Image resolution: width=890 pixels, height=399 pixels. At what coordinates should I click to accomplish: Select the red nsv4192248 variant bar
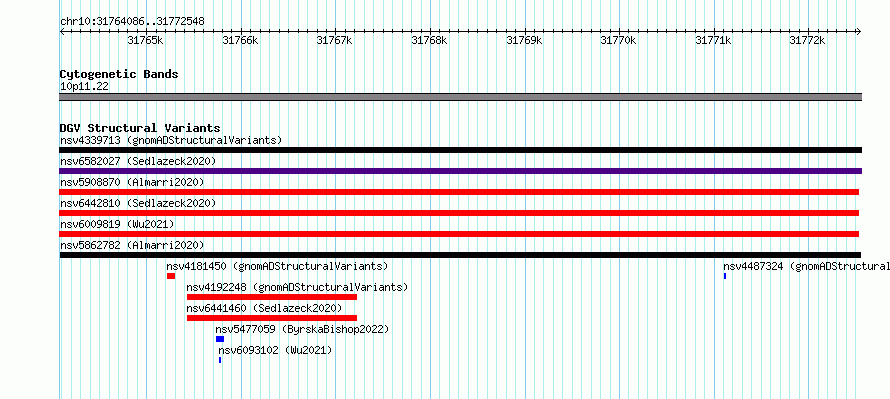click(x=272, y=297)
